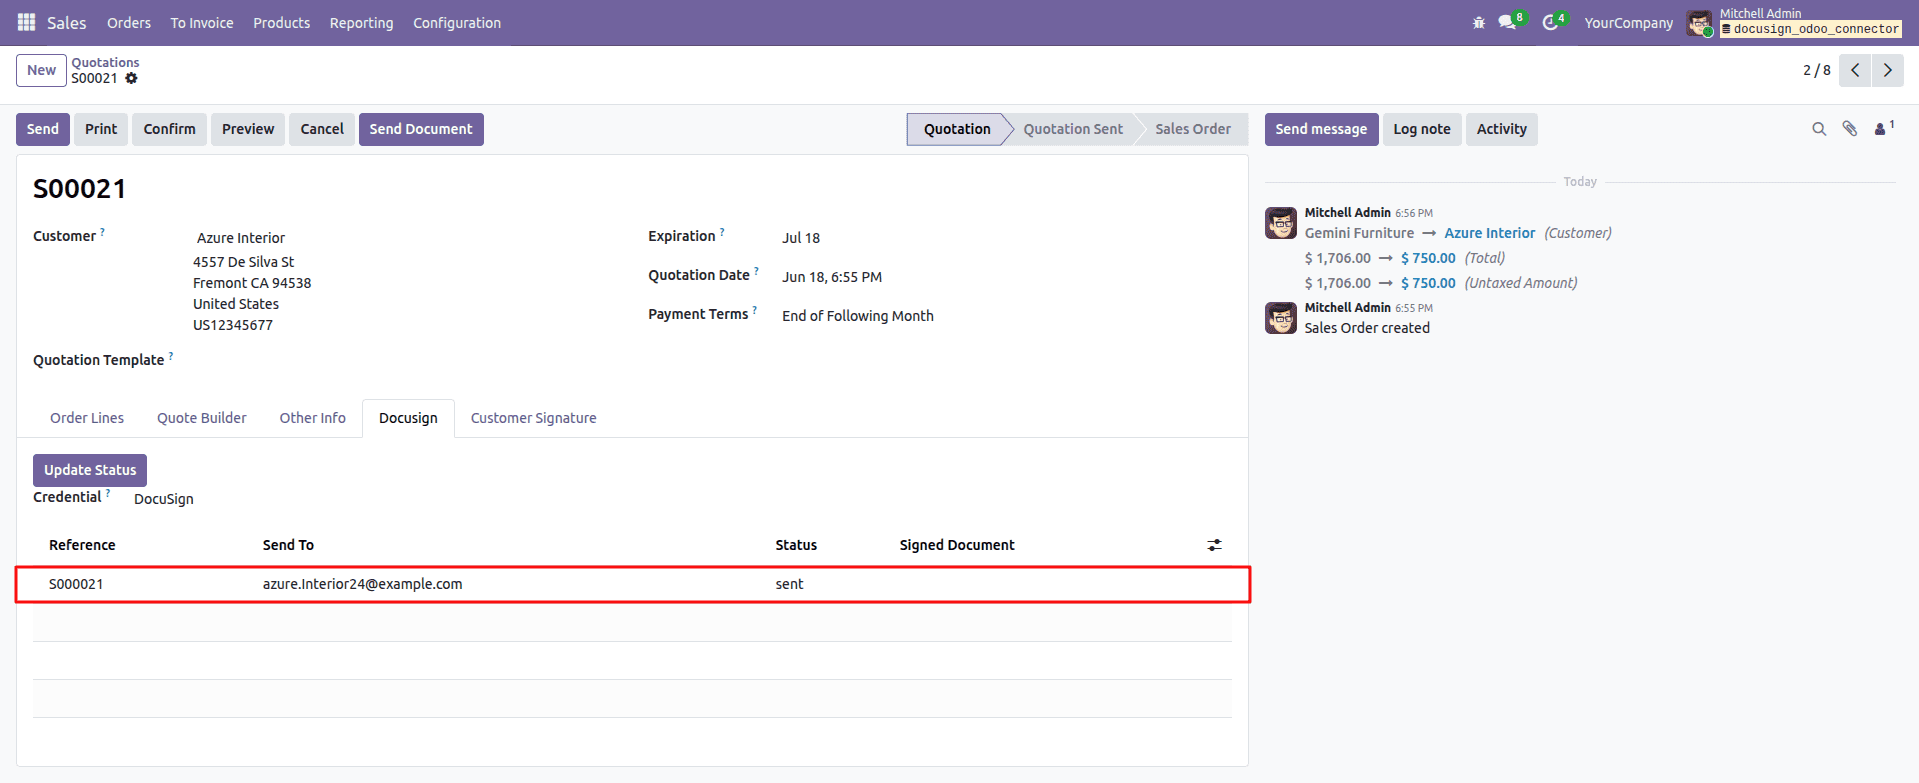Click the Log note button
This screenshot has height=783, width=1919.
point(1422,129)
